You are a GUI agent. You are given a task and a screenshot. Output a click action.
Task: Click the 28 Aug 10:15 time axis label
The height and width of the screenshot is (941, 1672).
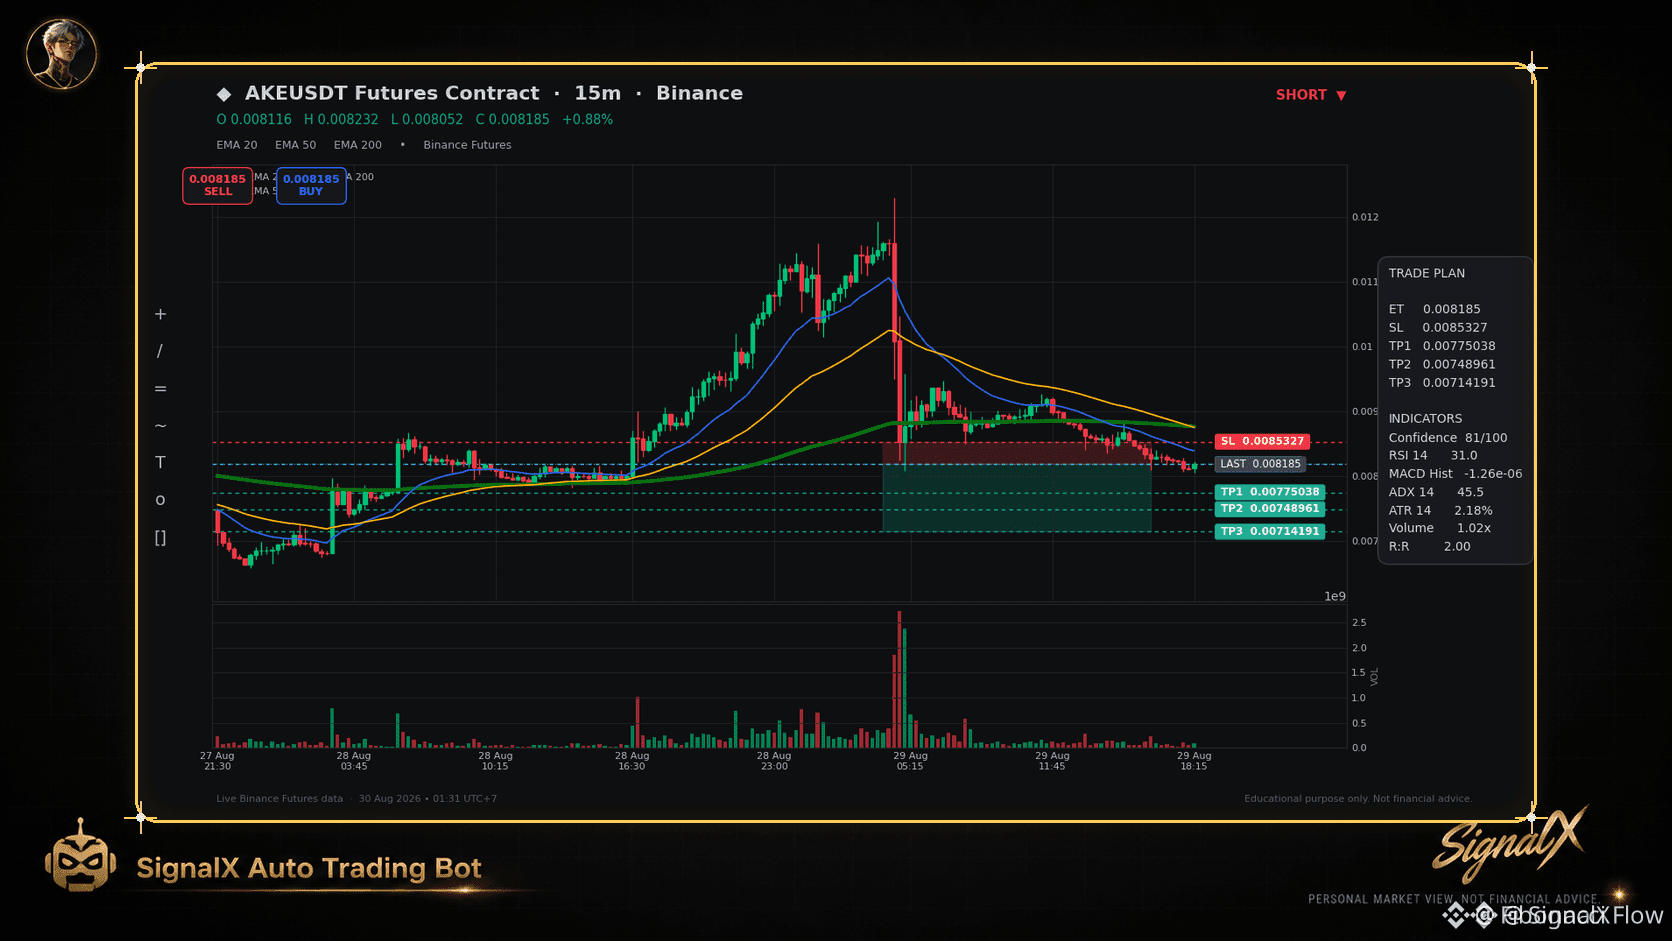click(495, 761)
